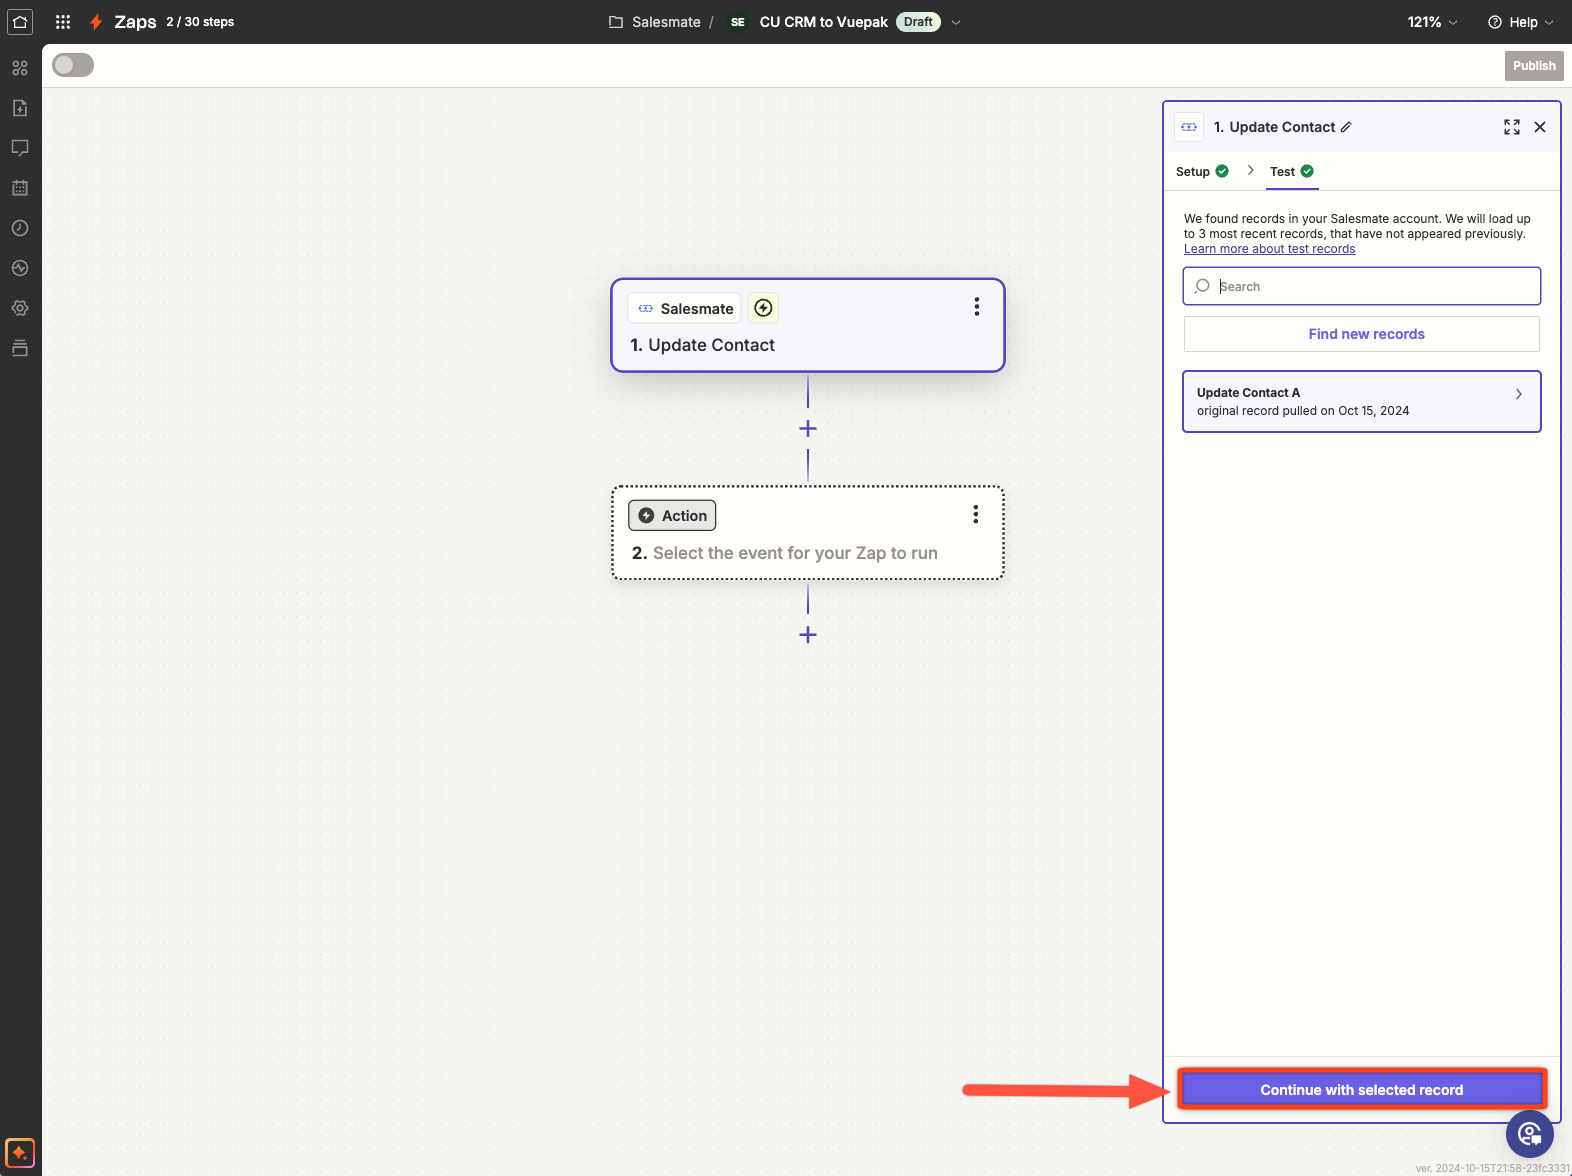1572x1176 pixels.
Task: Open the comment bubble icon in sidebar
Action: point(20,148)
